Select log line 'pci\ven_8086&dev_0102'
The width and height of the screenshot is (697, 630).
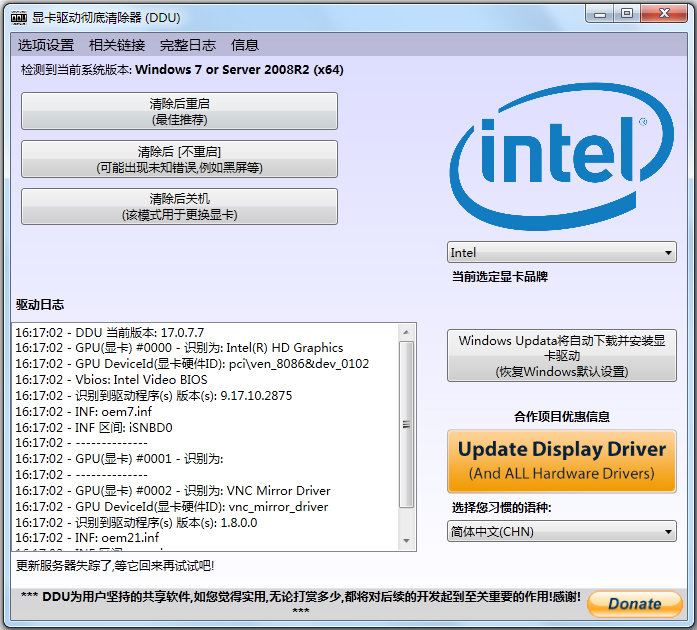(192, 364)
